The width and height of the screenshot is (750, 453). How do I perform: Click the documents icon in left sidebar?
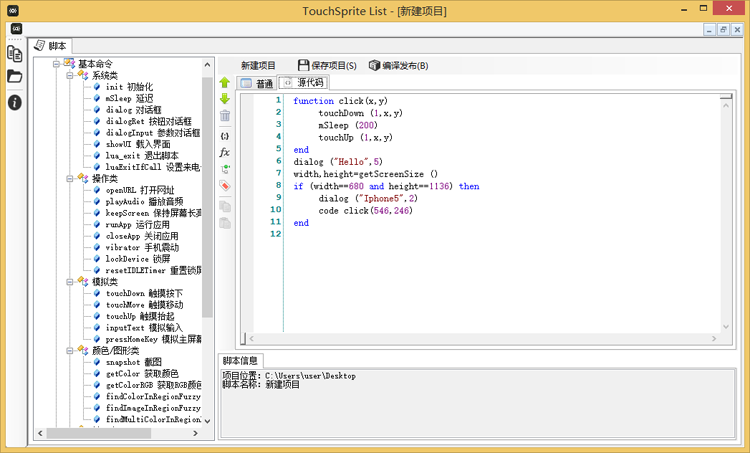[15, 54]
